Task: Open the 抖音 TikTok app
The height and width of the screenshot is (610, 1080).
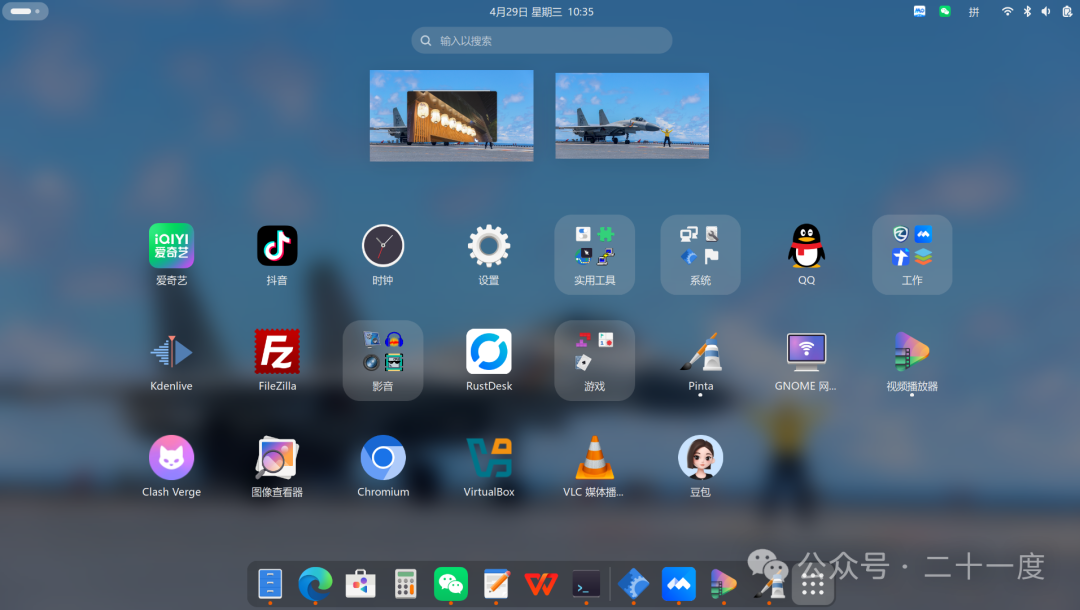Action: pyautogui.click(x=277, y=246)
